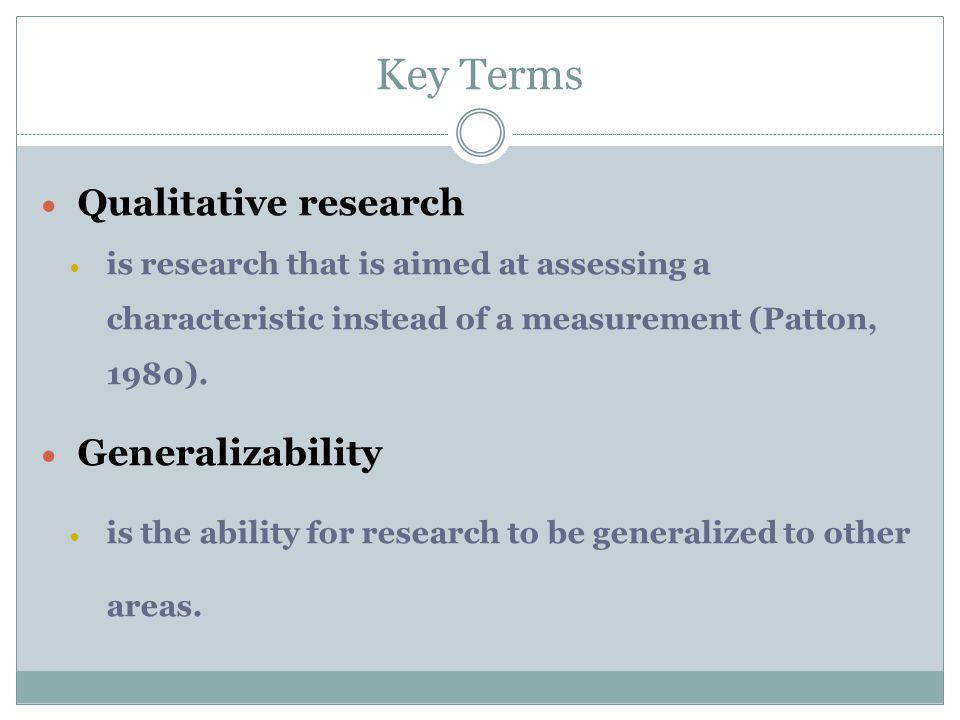Select the 'Qualitative research' heading
960x720 pixels.
(271, 203)
